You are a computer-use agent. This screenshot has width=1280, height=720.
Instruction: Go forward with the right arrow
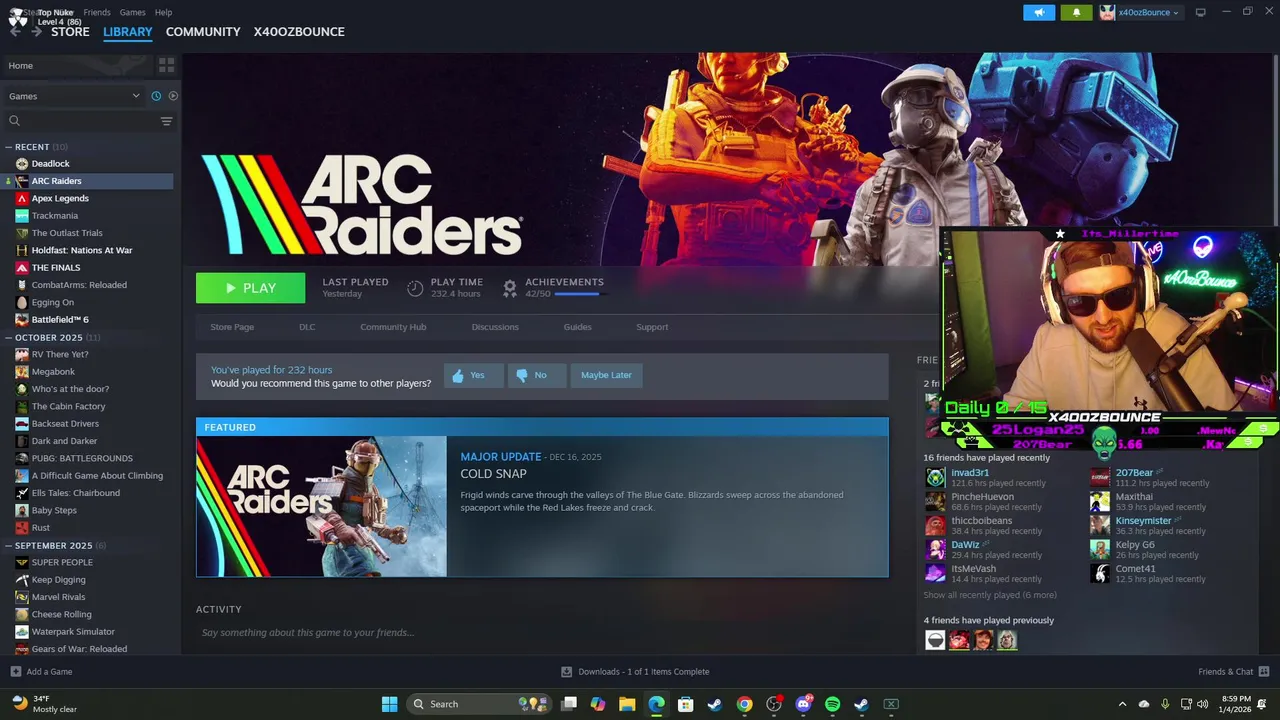coord(36,32)
